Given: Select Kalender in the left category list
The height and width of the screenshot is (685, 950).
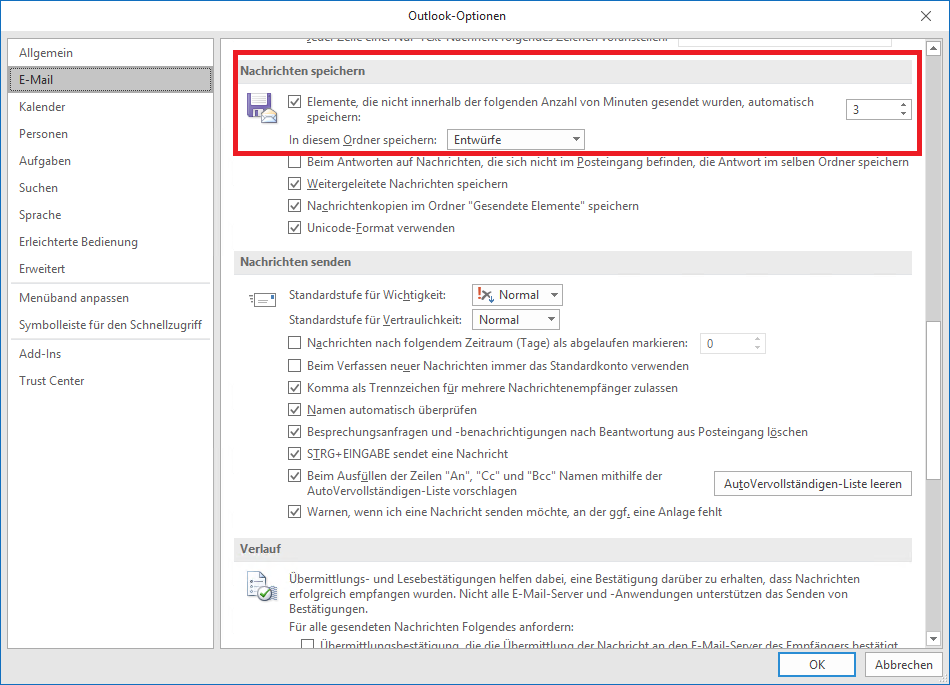Looking at the screenshot, I should (42, 107).
